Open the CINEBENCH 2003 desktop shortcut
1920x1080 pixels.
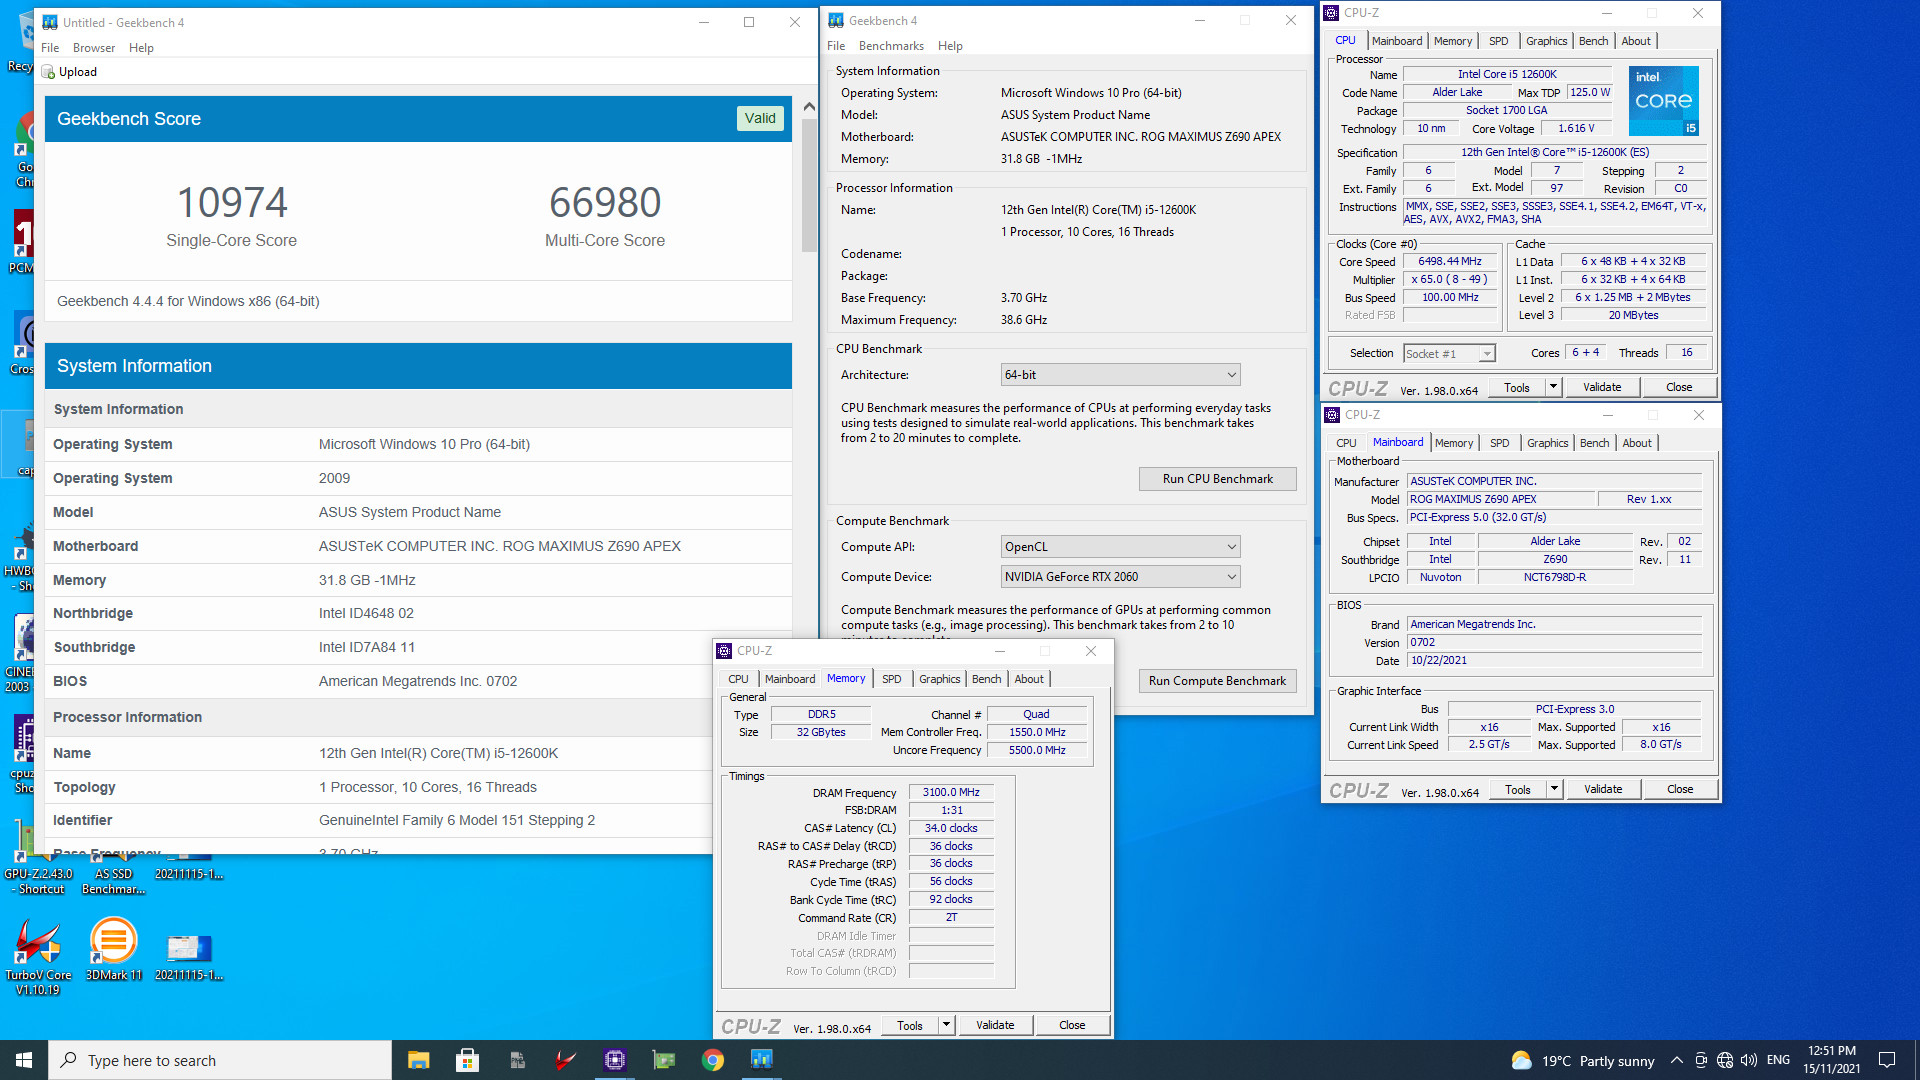click(18, 655)
